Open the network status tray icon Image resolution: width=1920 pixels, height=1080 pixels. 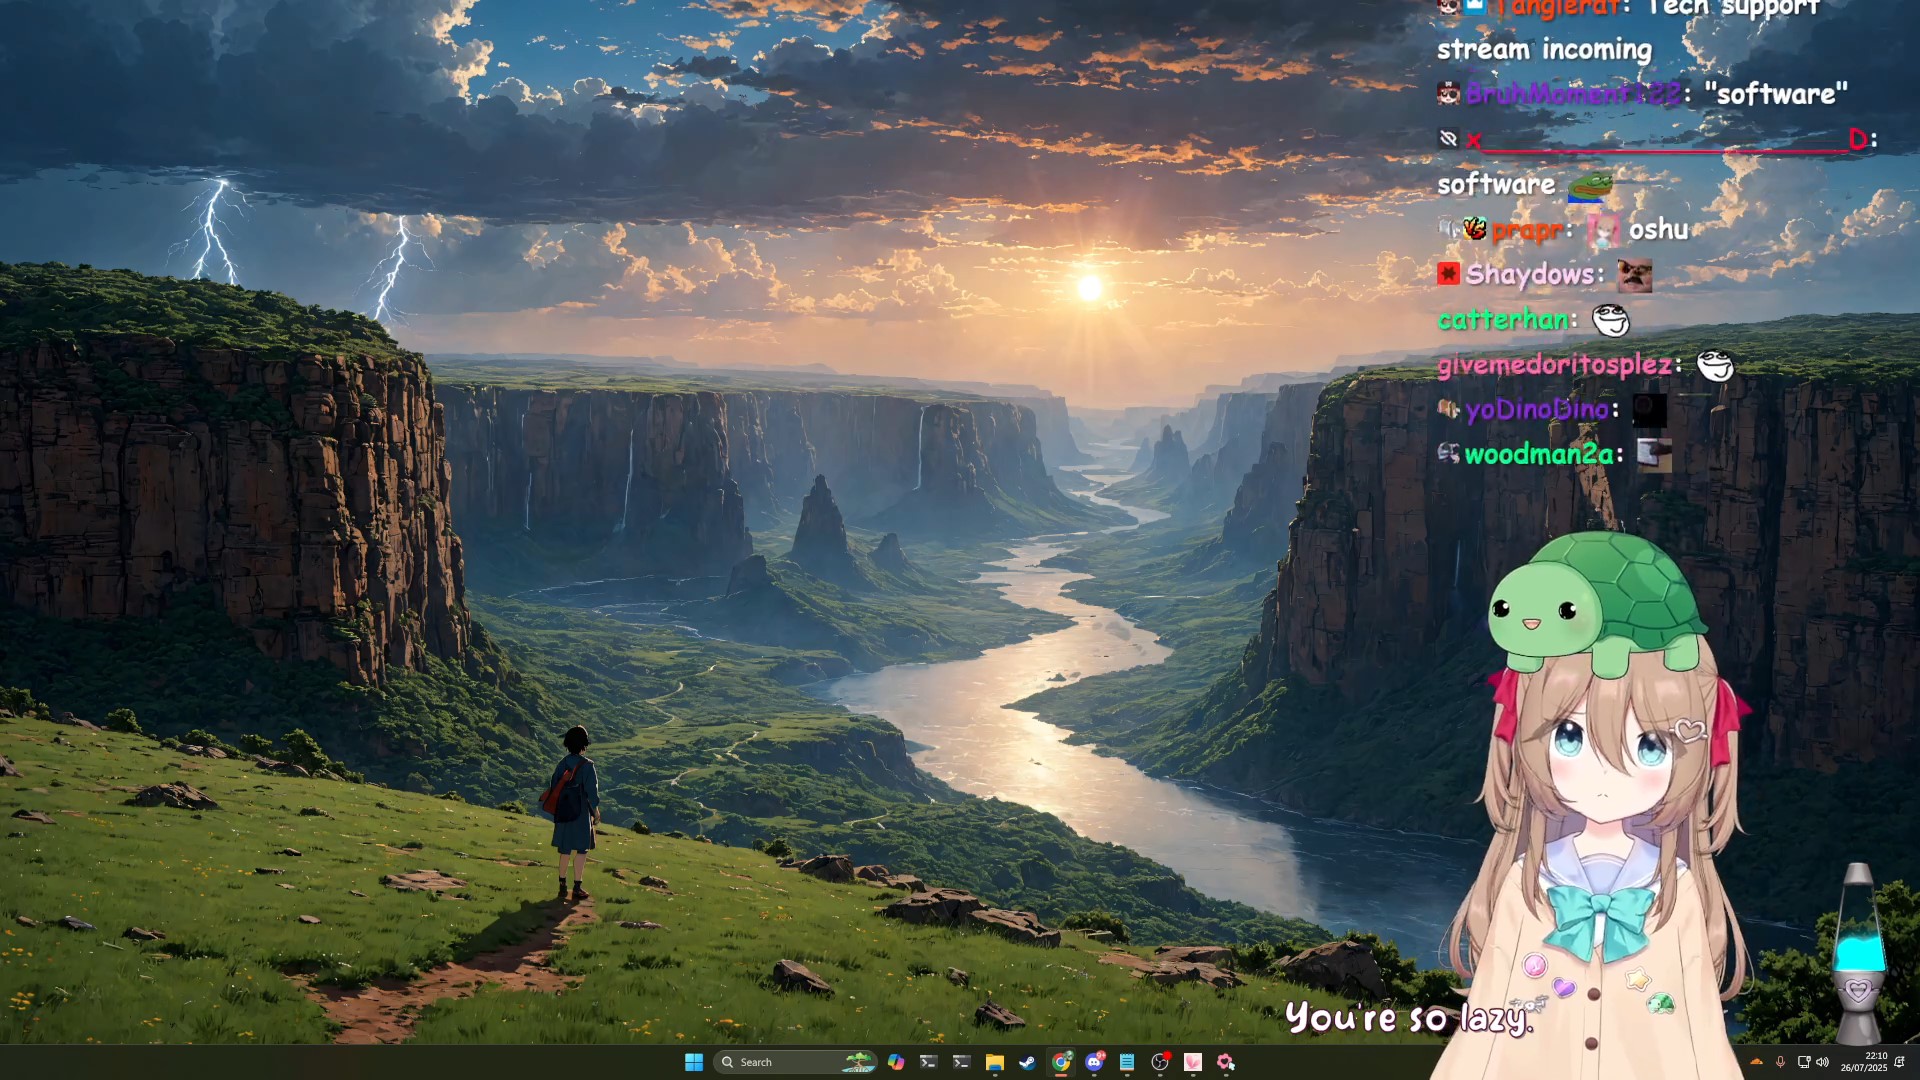[1803, 1062]
